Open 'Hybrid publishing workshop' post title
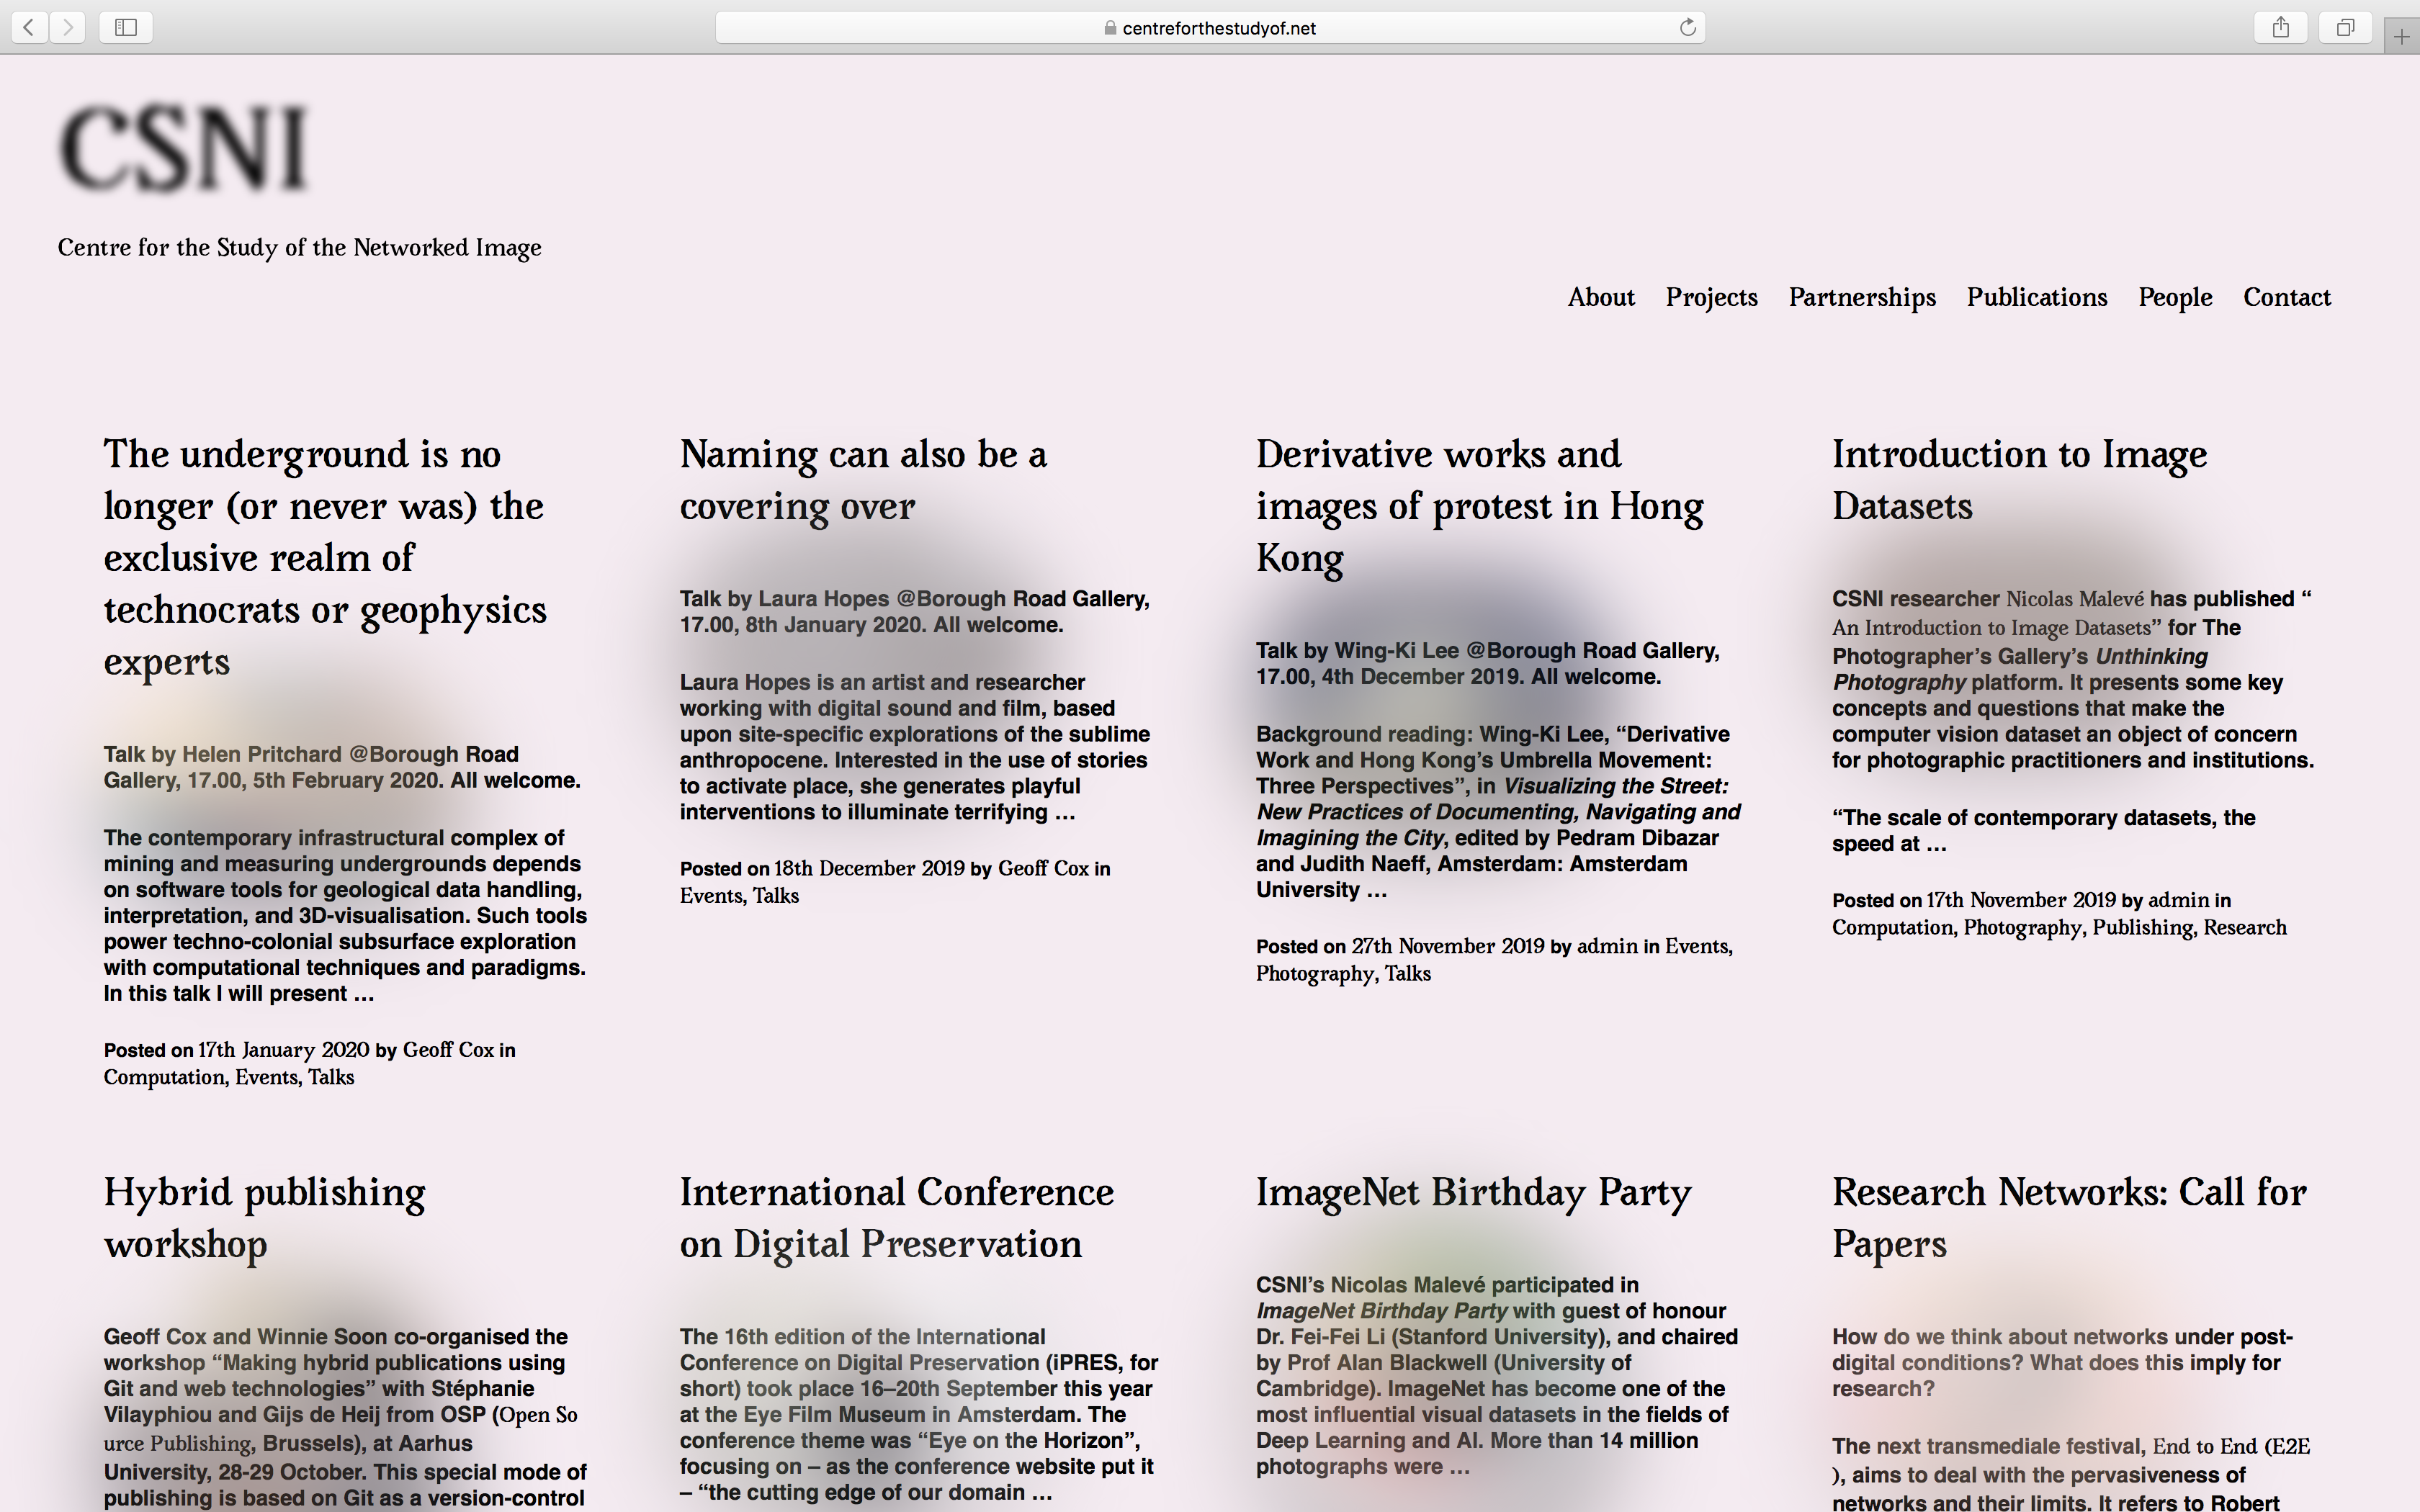This screenshot has width=2420, height=1512. point(265,1218)
